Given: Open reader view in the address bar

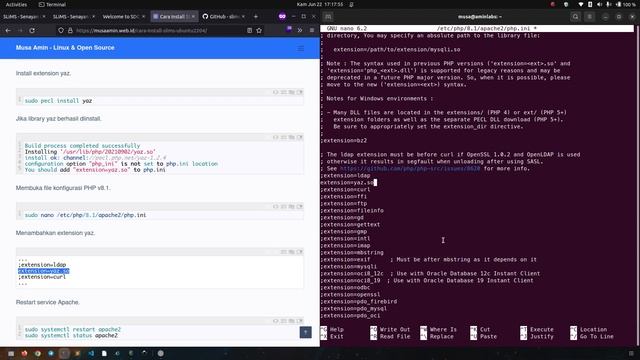Looking at the screenshot, I should tap(249, 30).
